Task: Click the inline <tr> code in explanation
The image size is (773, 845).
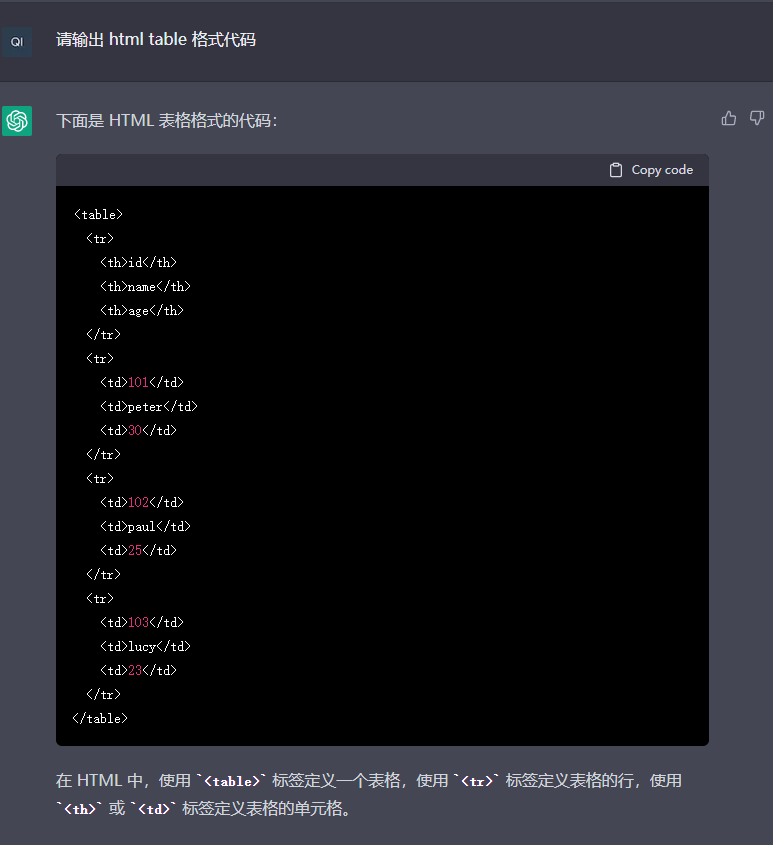Action: pyautogui.click(x=477, y=781)
